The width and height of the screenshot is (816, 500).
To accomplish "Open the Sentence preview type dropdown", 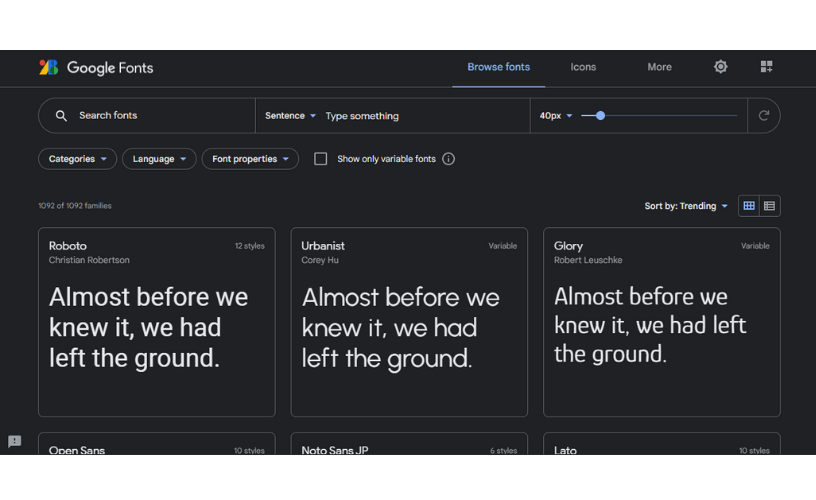I will (290, 116).
